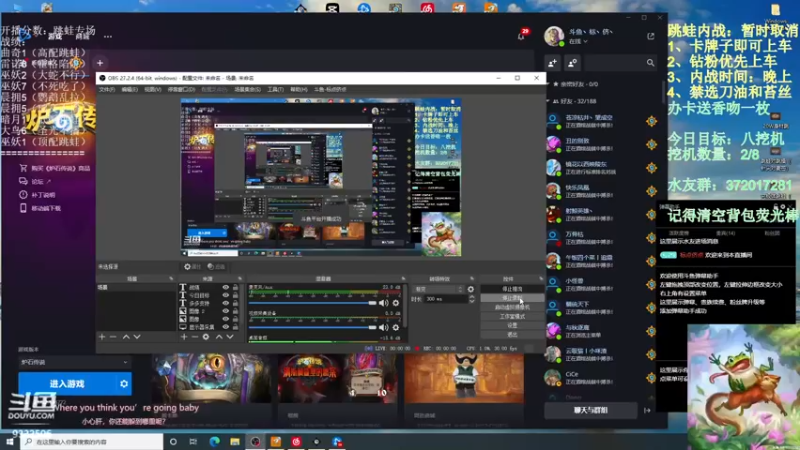Viewport: 800px width, 450px height.
Task: Click 进入游戏 play button
Action: (67, 384)
